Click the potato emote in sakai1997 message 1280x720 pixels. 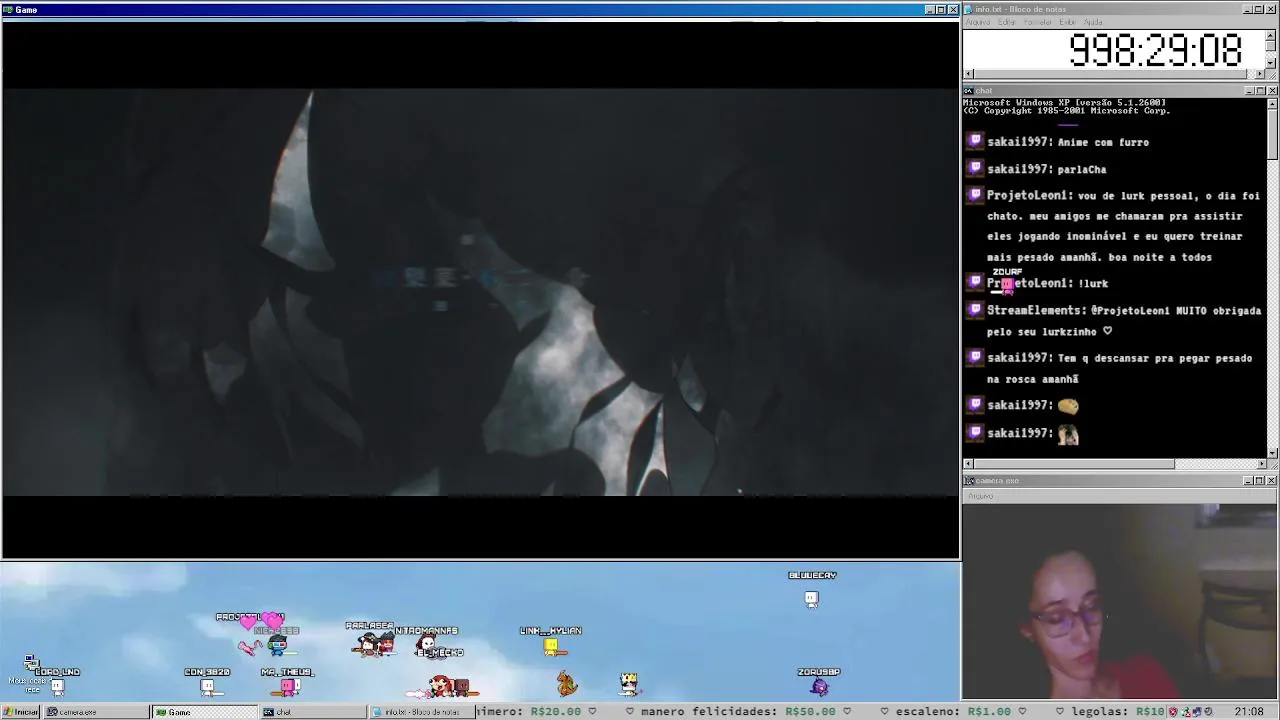(1068, 406)
